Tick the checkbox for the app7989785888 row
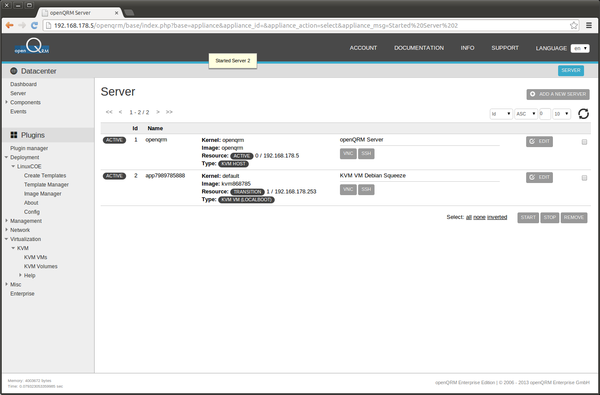 tap(584, 178)
